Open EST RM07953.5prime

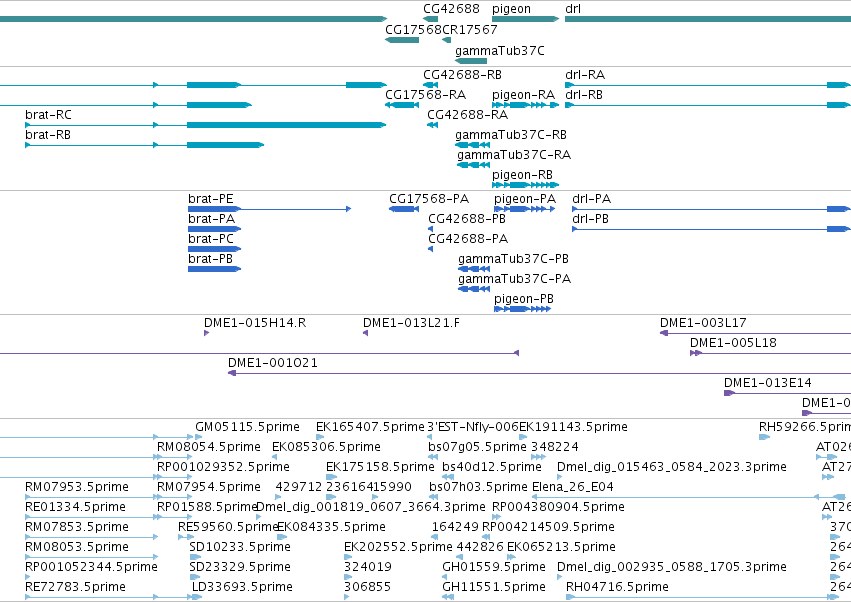pos(77,487)
